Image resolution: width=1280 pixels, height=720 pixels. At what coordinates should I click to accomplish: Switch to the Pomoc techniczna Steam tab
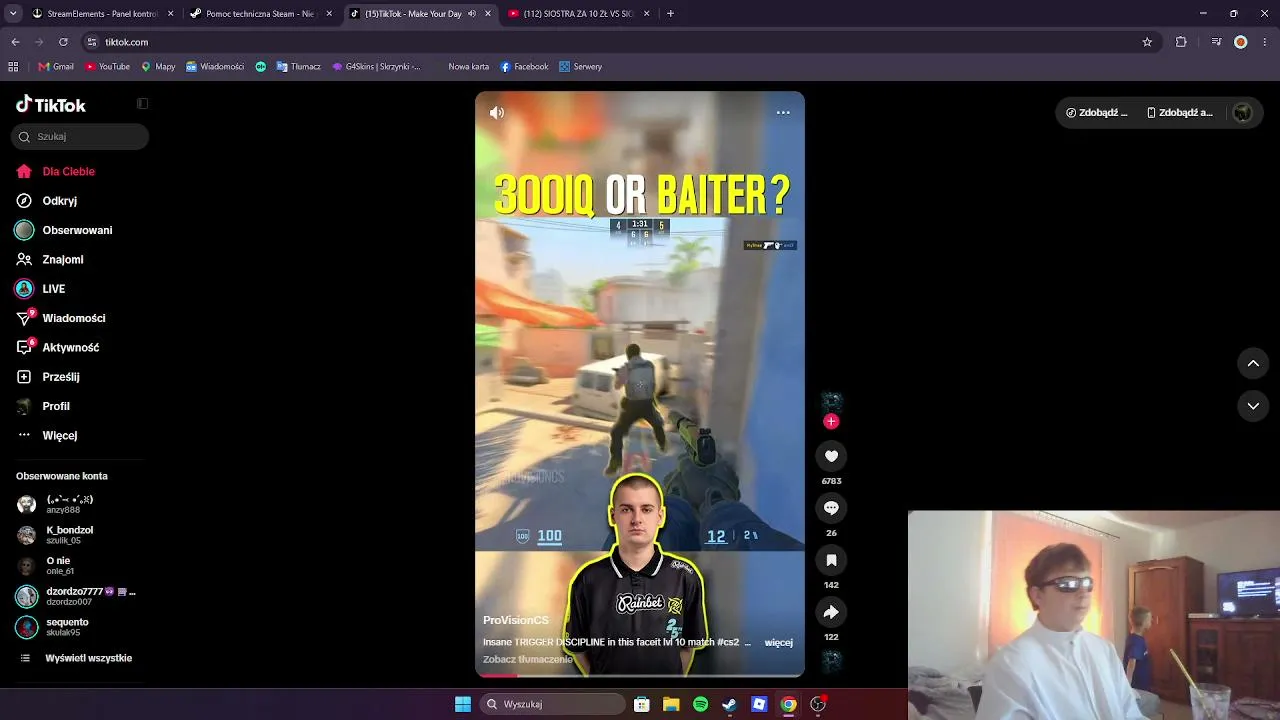click(x=260, y=14)
